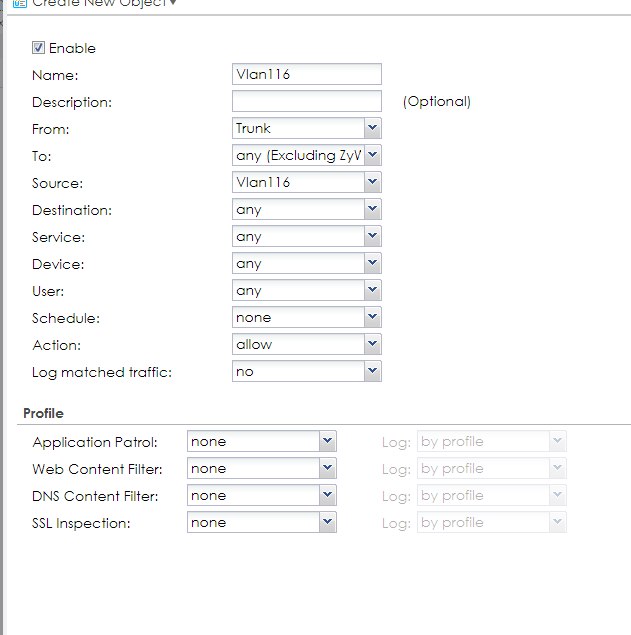This screenshot has height=635, width=631.
Task: Click the Create New Object icon
Action: pyautogui.click(x=20, y=4)
